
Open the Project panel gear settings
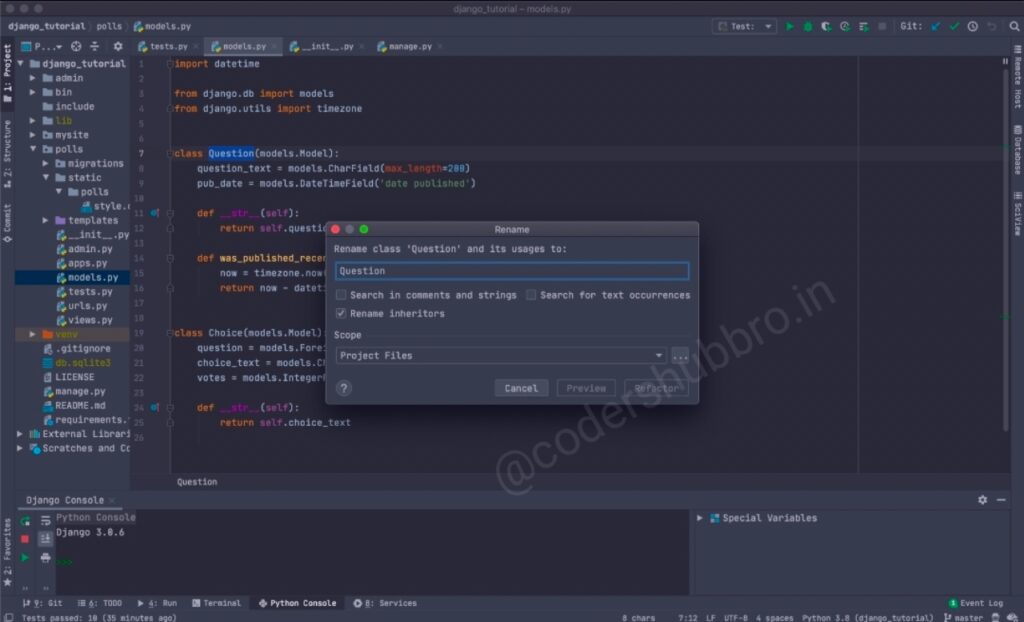[117, 46]
